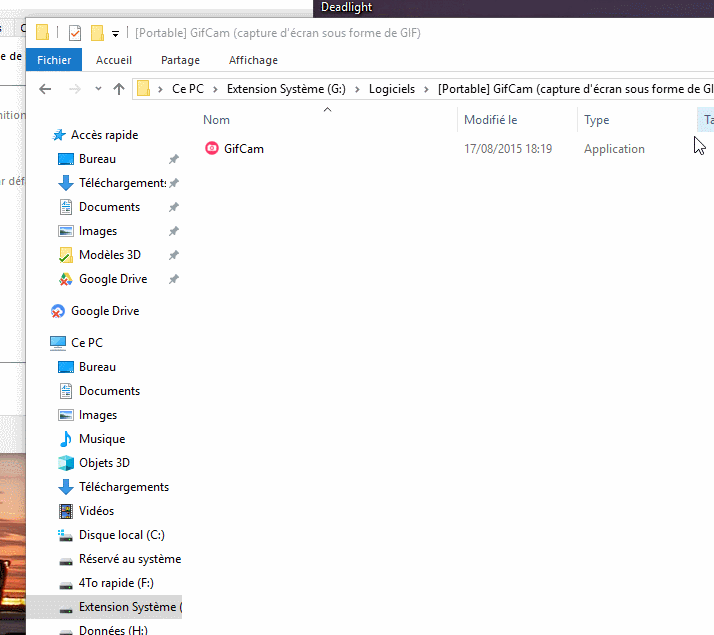Expand the chevron before Ce PC in address bar
Screen dimensions: 714x635
pyautogui.click(x=160, y=89)
